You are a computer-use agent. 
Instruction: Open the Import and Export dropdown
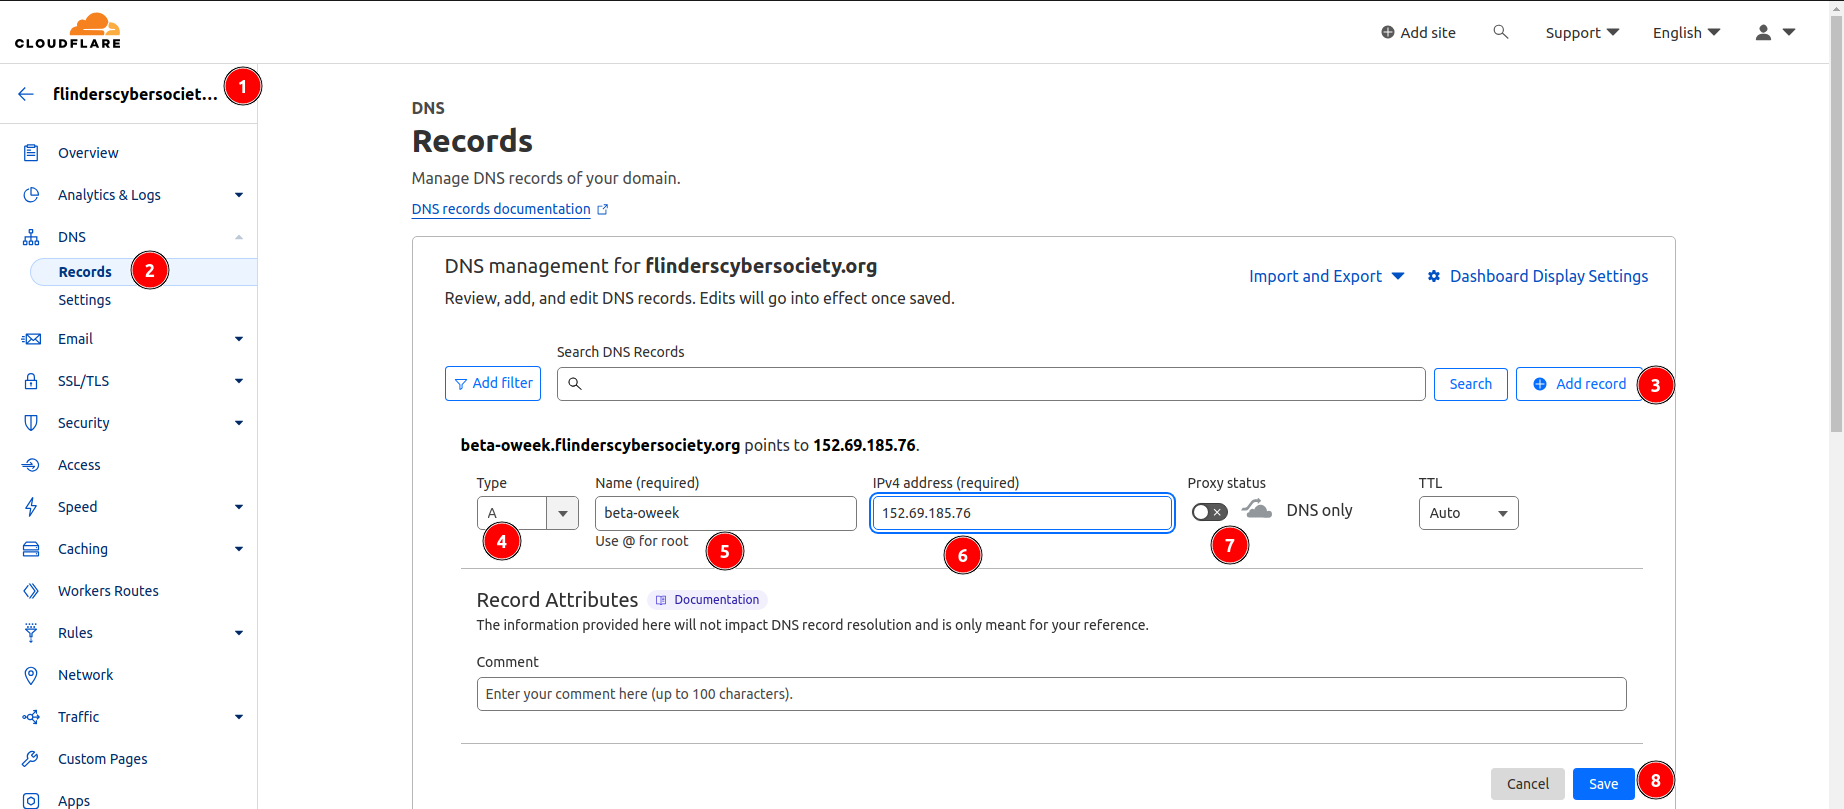tap(1326, 276)
